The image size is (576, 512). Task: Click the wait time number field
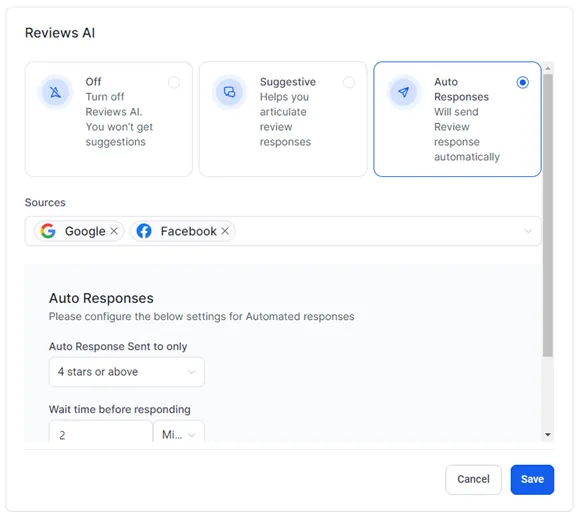pyautogui.click(x=101, y=432)
